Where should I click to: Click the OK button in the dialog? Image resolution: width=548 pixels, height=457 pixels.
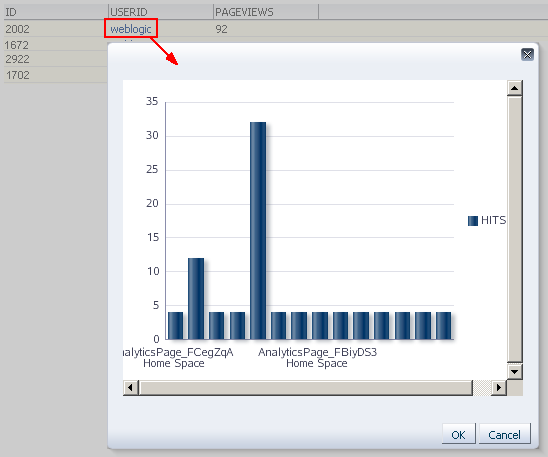458,435
